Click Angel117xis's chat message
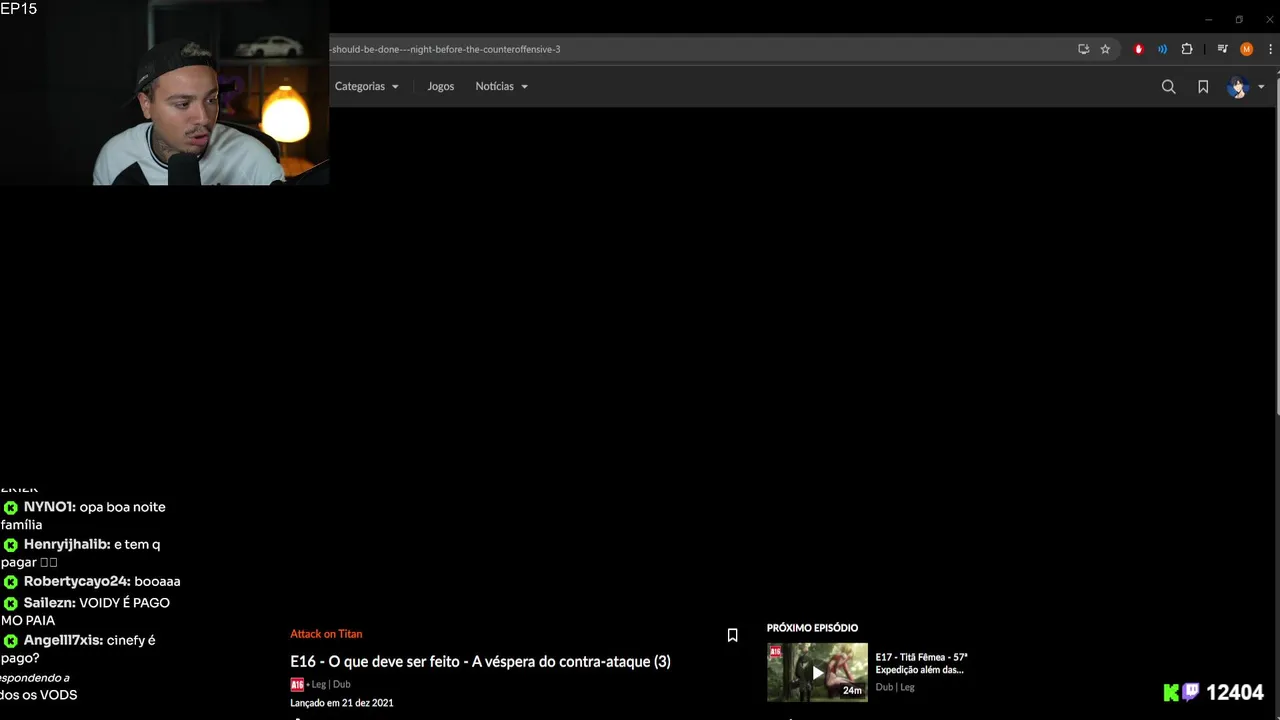Screen dimensions: 1280x720 tap(78, 649)
